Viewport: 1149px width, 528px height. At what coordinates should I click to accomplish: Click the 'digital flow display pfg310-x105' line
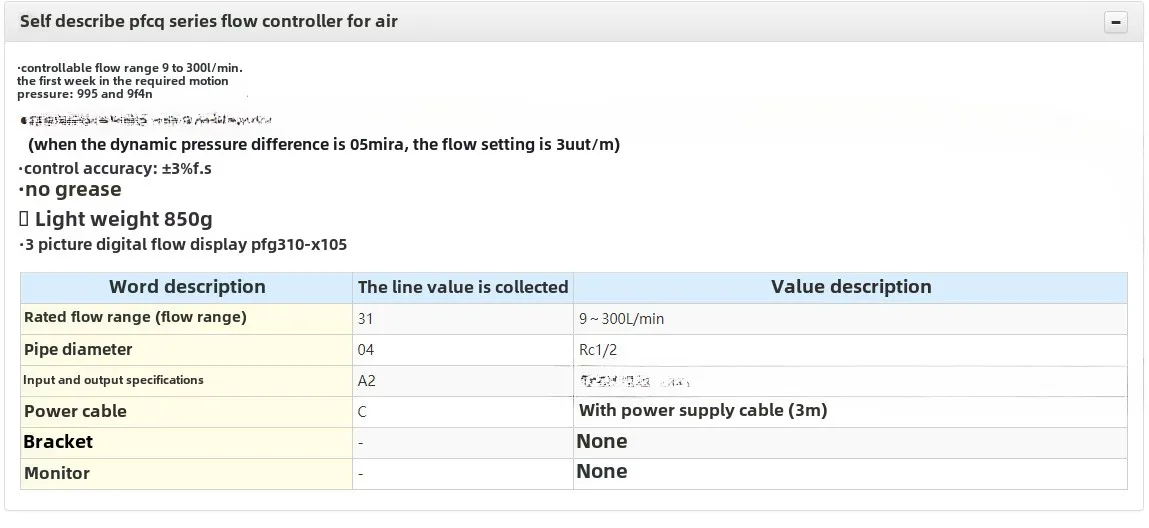click(184, 244)
